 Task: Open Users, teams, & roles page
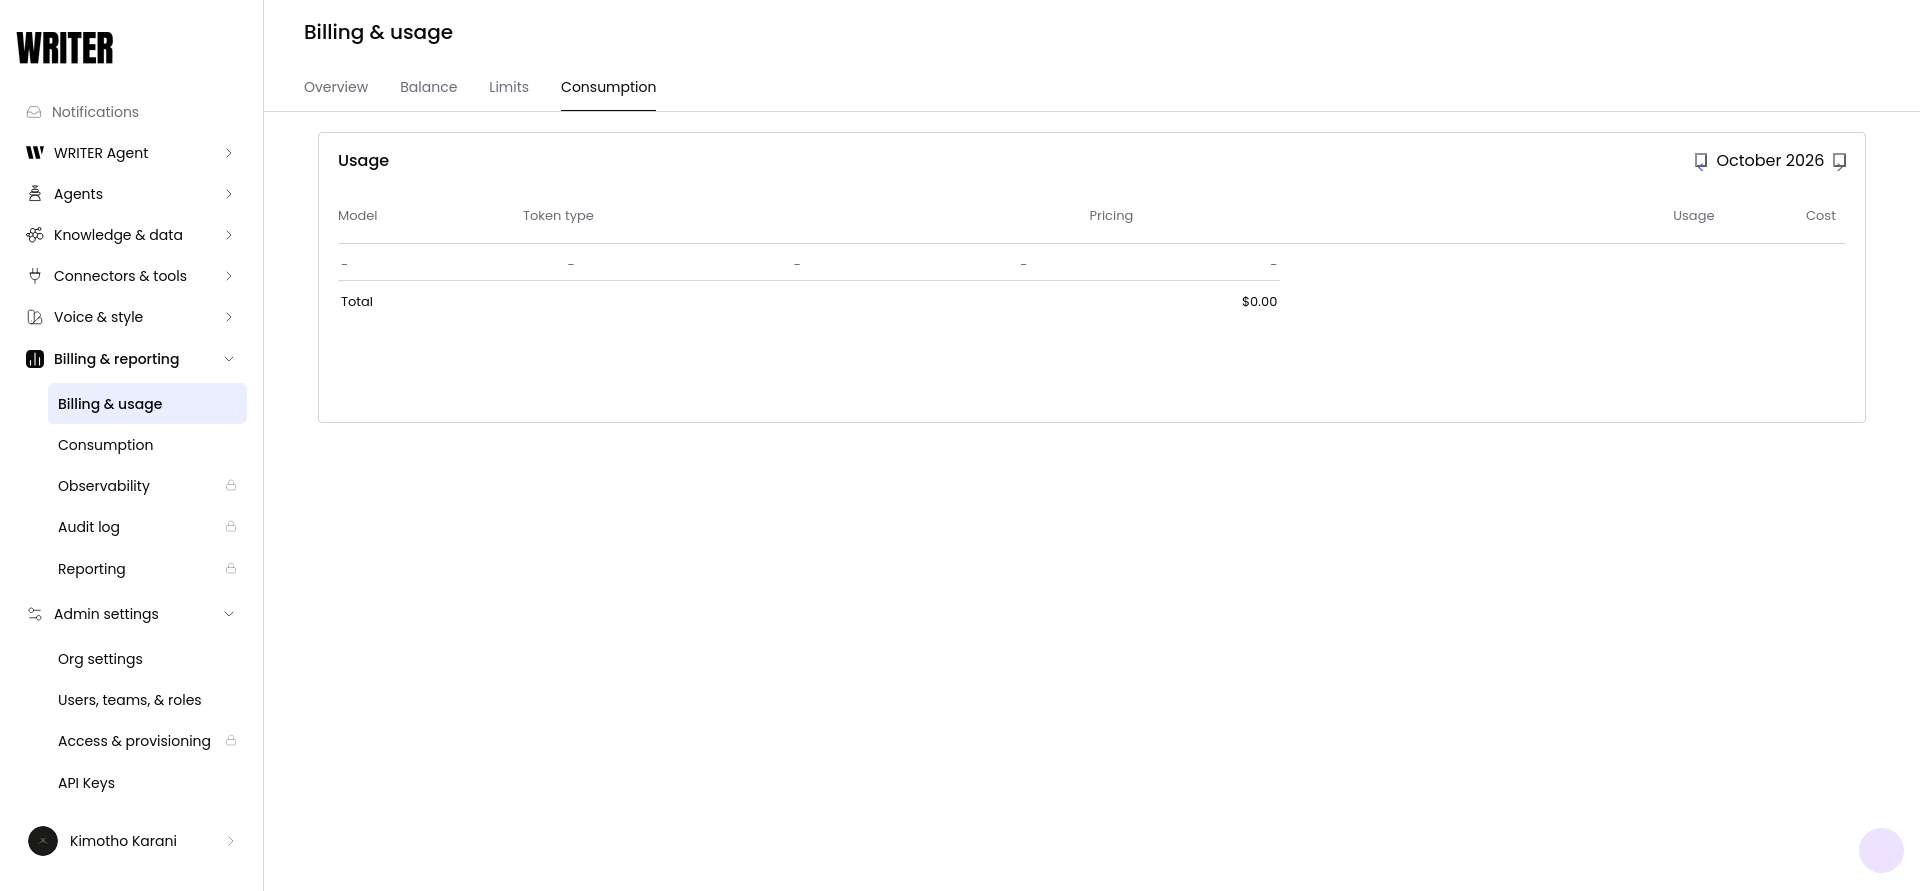[130, 700]
